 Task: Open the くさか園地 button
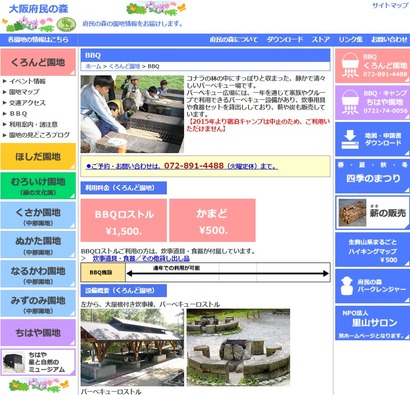pos(38,215)
